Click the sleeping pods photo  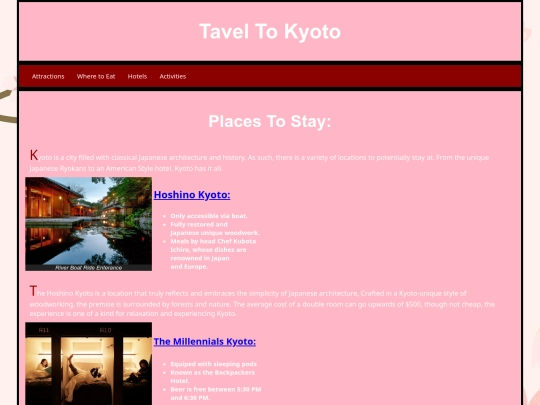click(89, 364)
